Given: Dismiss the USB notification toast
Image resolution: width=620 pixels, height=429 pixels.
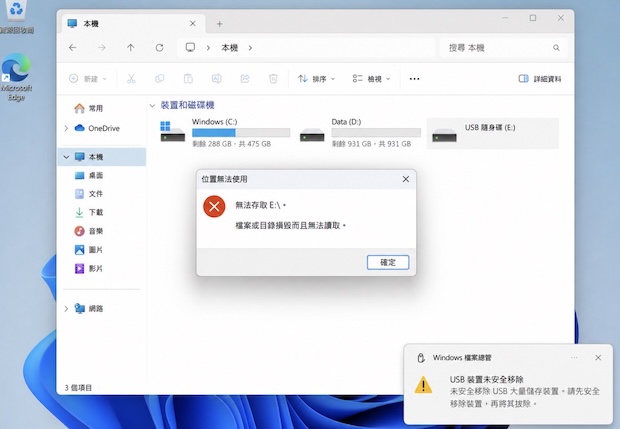Looking at the screenshot, I should pos(598,357).
